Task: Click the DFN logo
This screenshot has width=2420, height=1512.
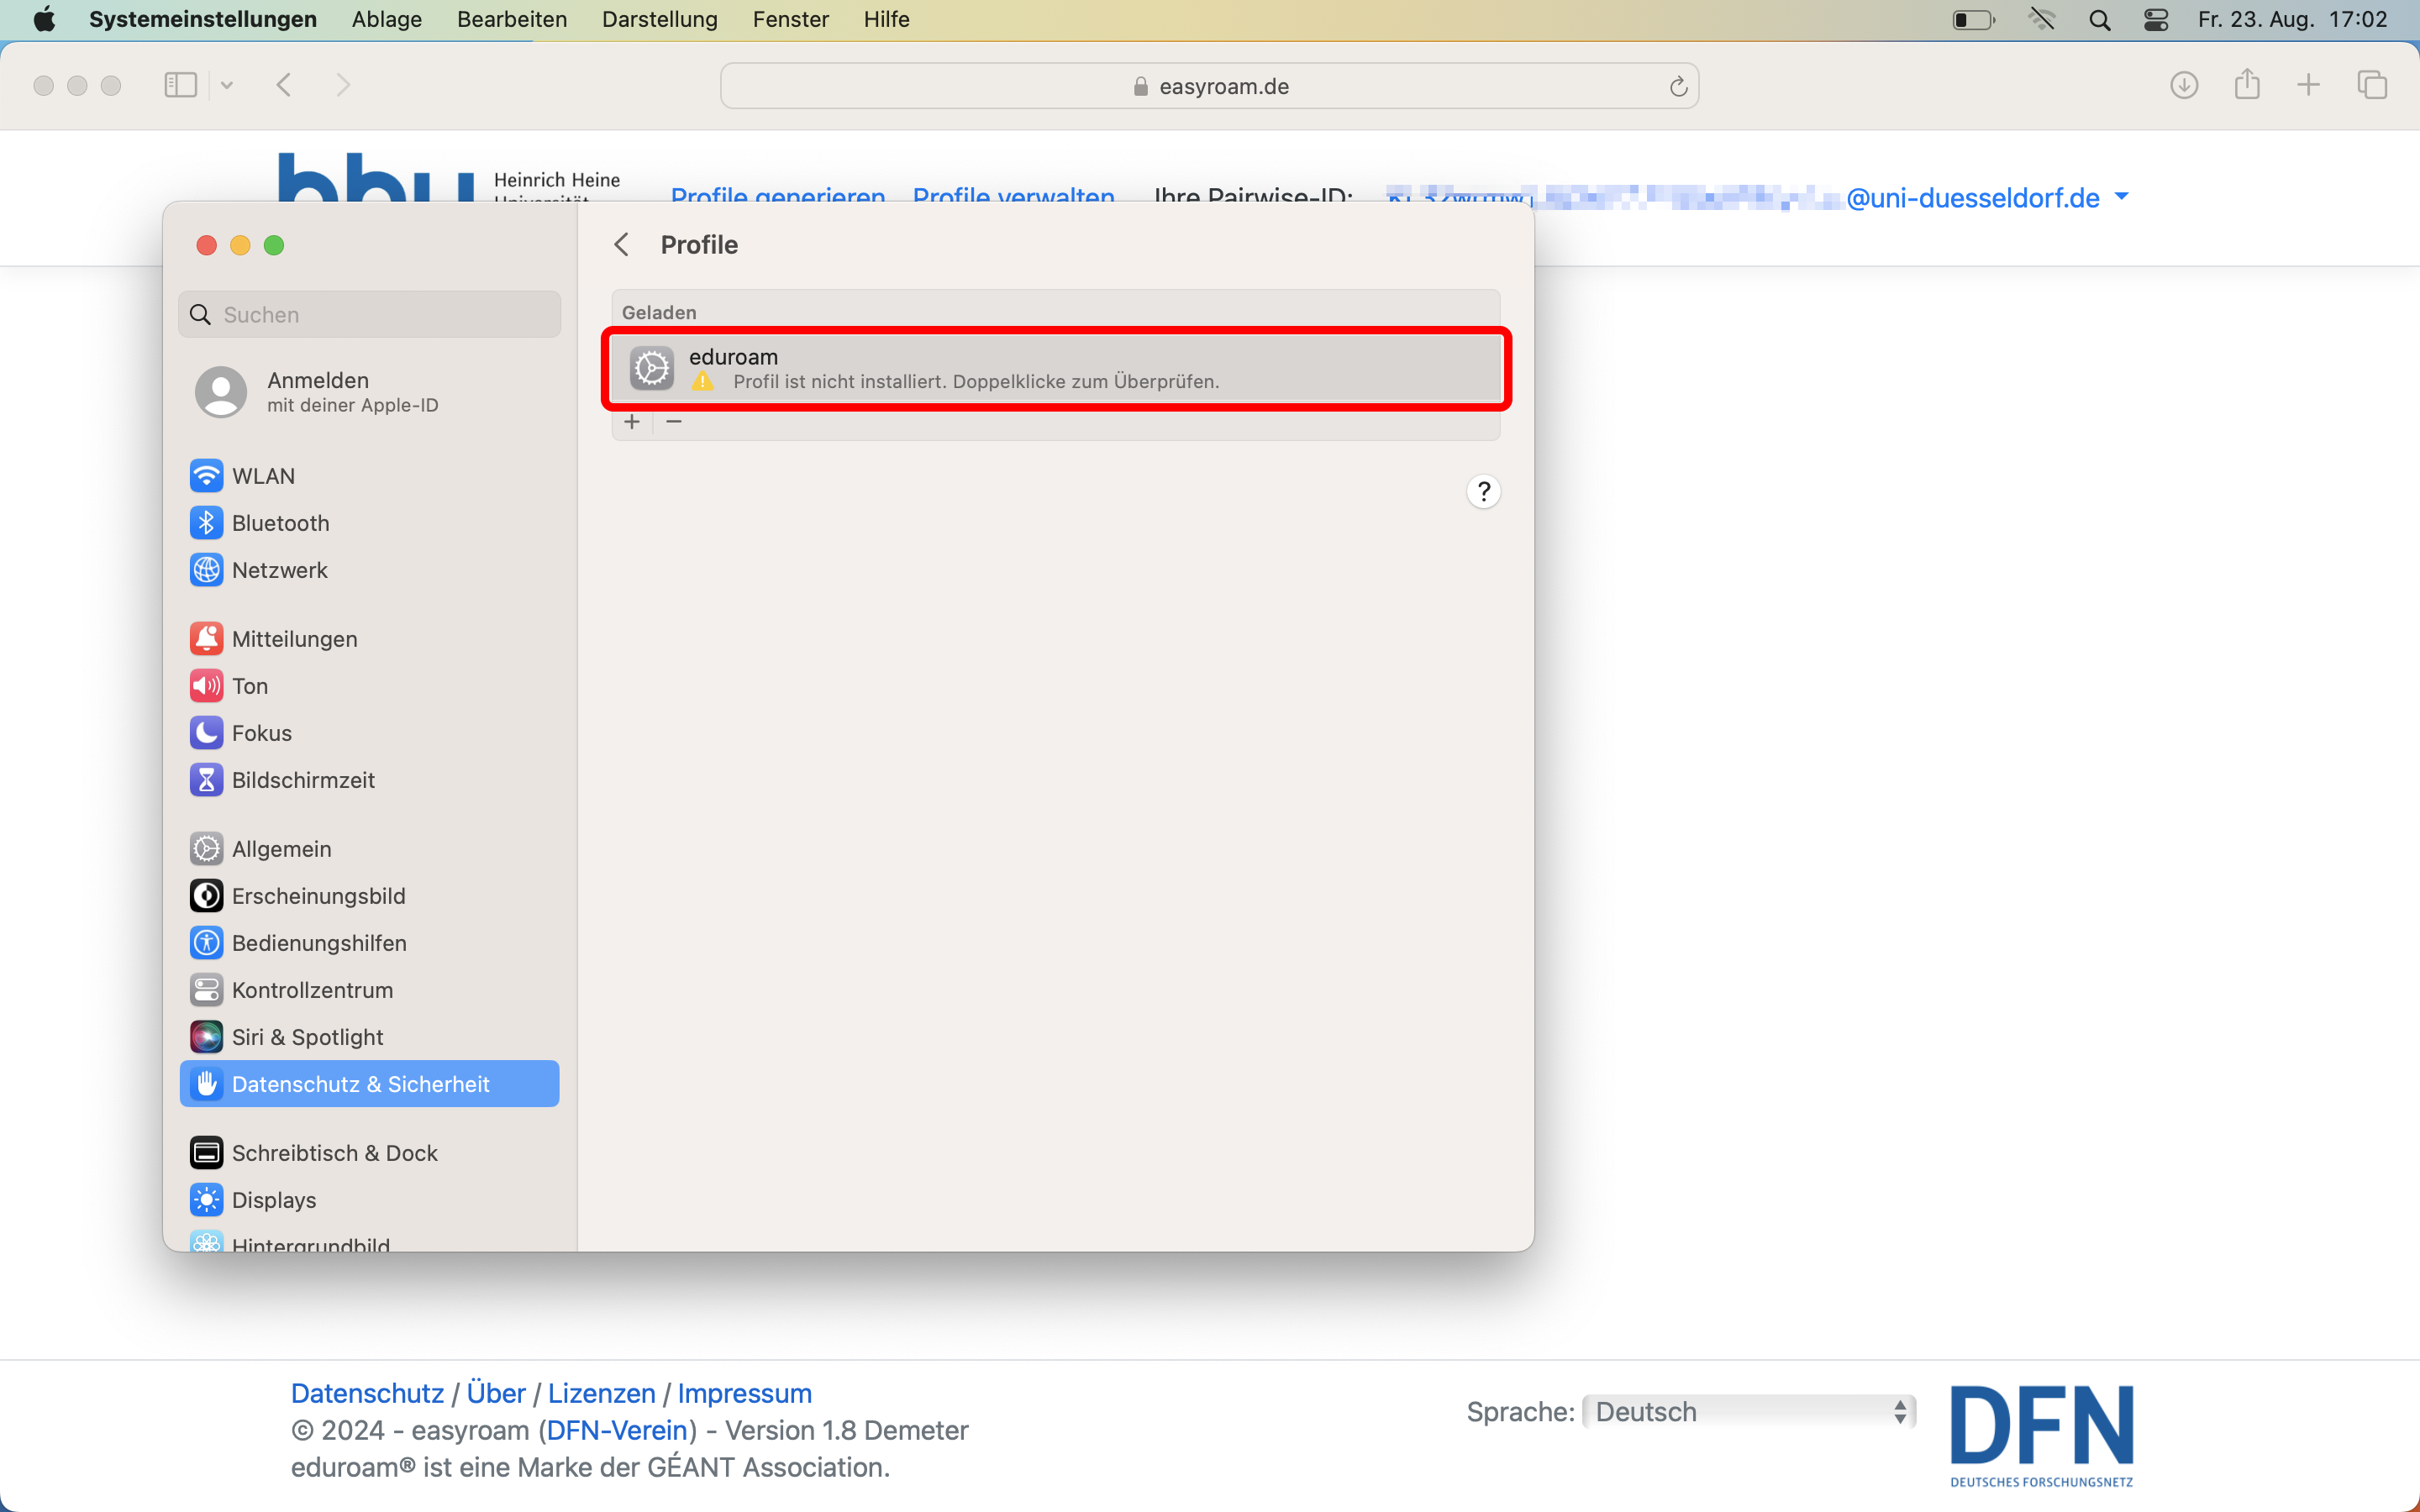Action: pyautogui.click(x=2041, y=1436)
